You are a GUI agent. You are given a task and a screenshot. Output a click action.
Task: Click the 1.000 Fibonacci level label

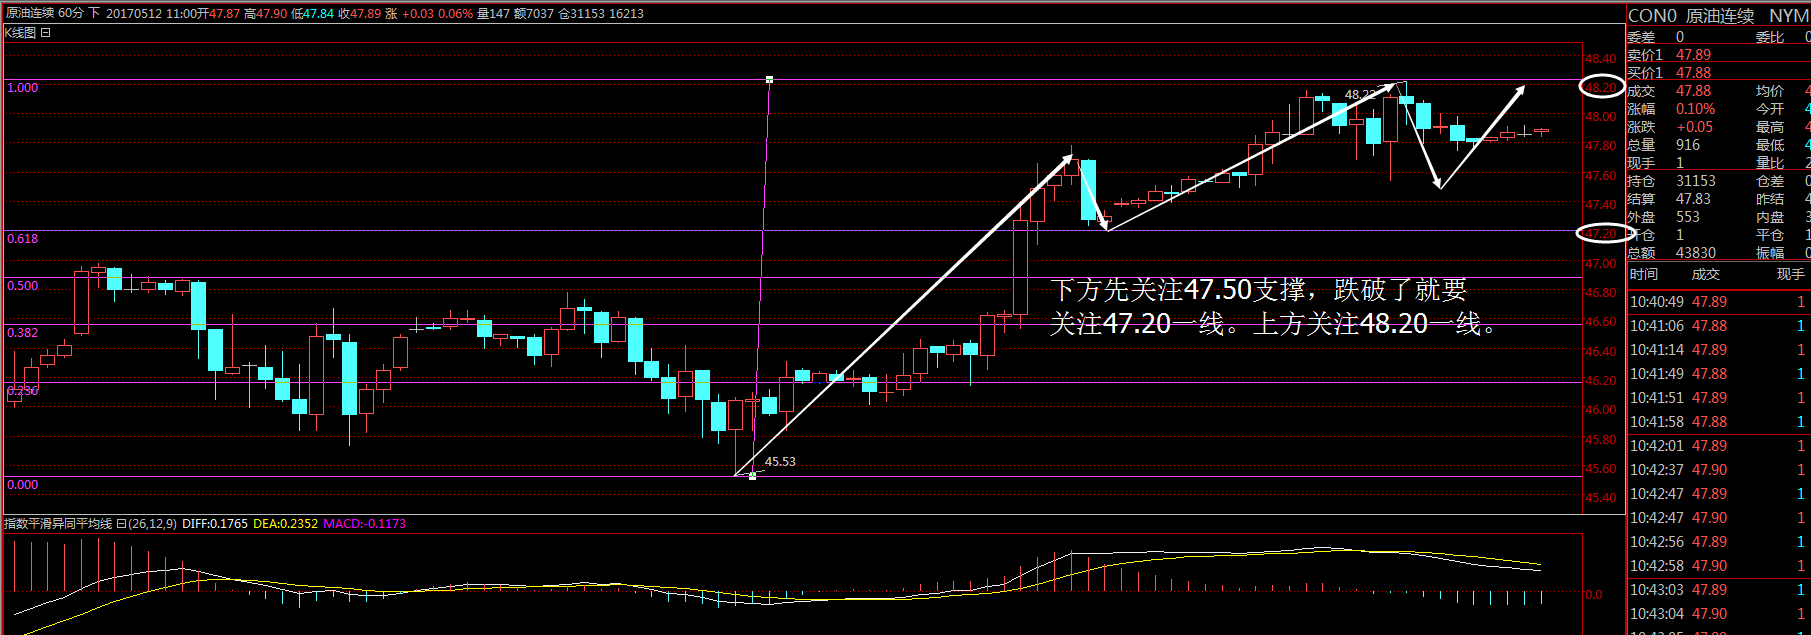point(22,88)
